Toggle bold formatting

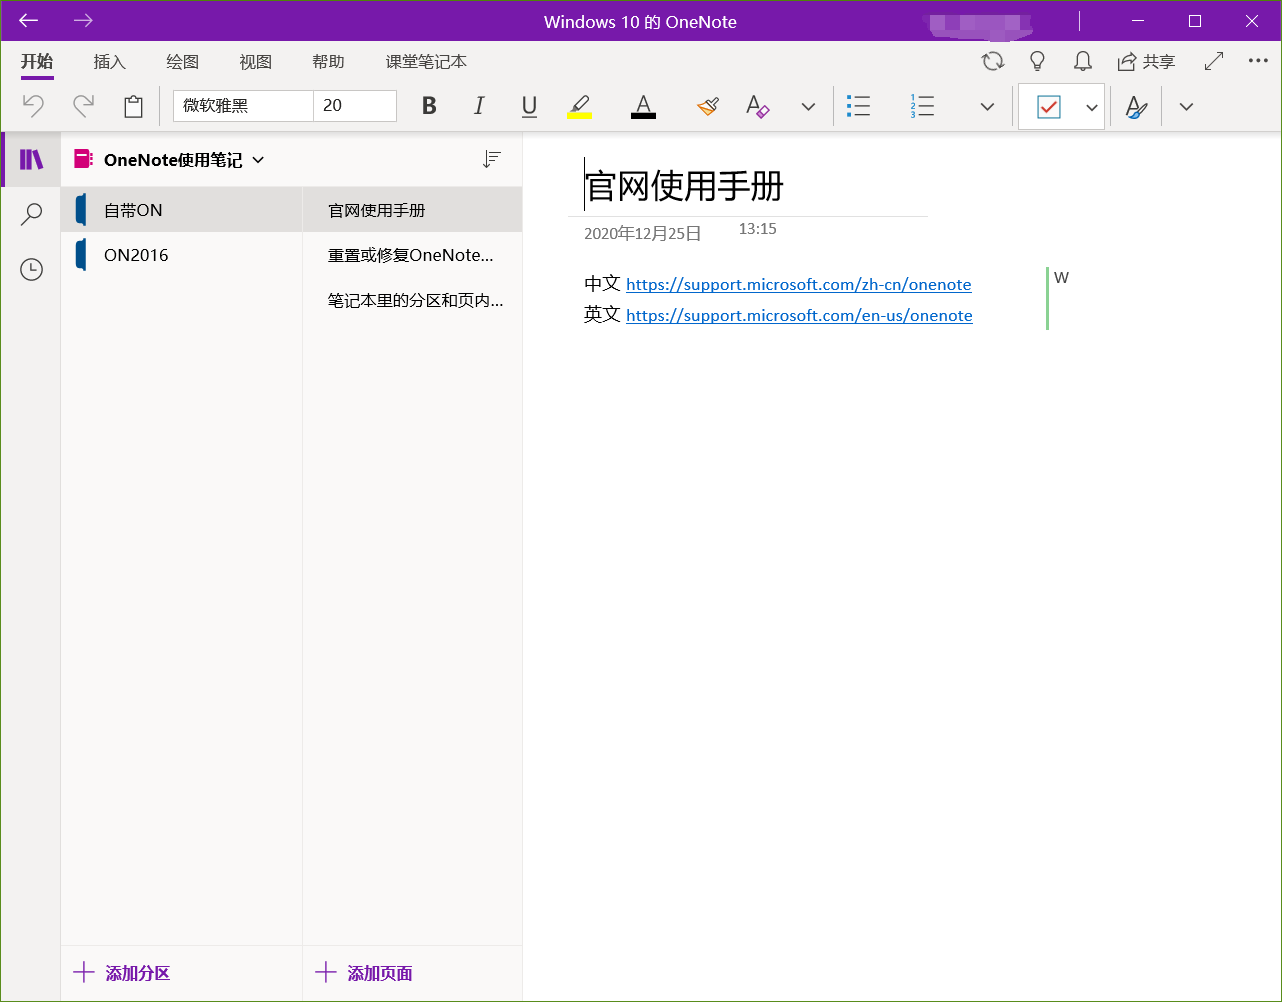[429, 106]
